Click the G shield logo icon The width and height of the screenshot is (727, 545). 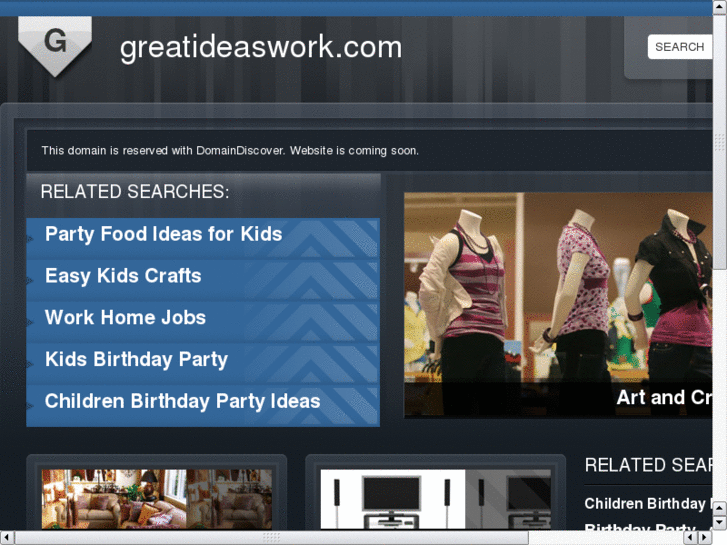tap(55, 46)
